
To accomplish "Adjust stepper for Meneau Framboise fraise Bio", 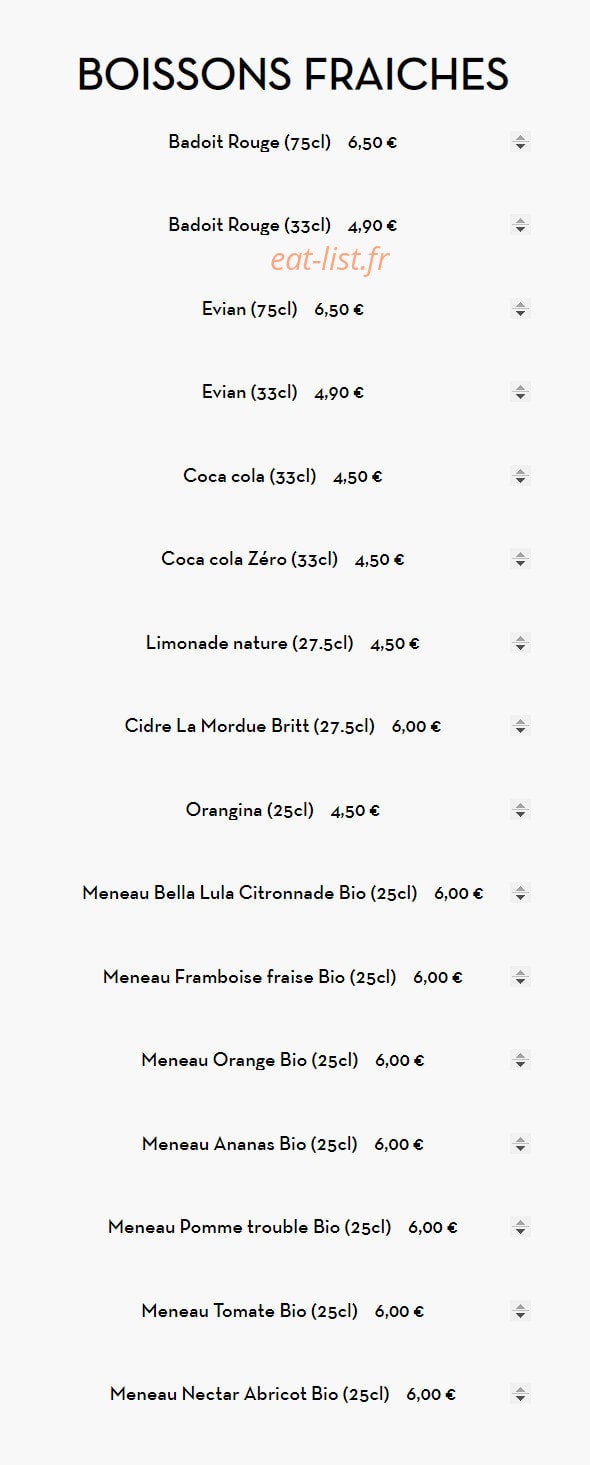I will click(x=520, y=977).
